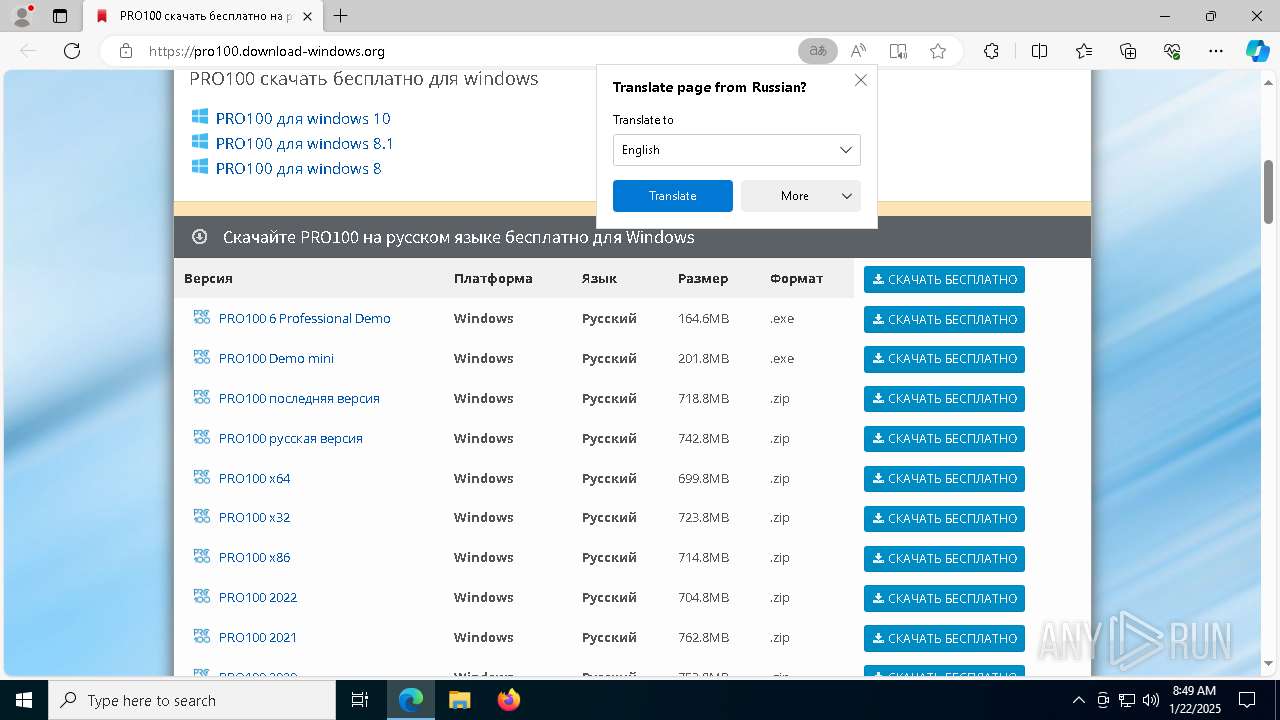Image resolution: width=1280 pixels, height=720 pixels.
Task: Download PRO100 2022
Action: click(944, 598)
